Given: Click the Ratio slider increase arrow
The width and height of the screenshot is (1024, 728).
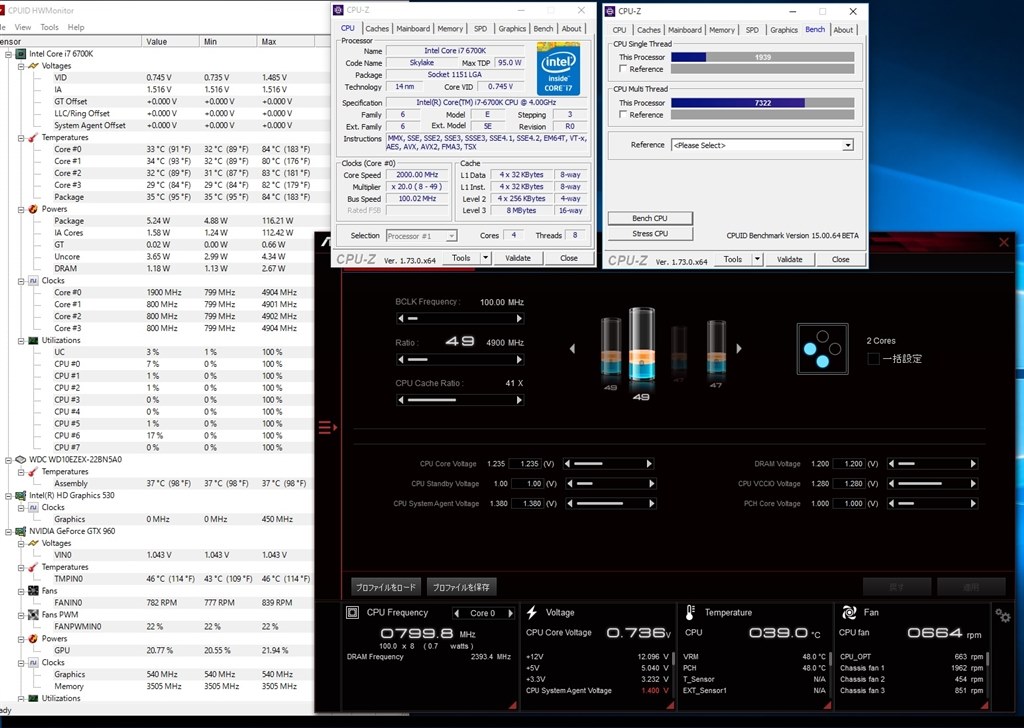Looking at the screenshot, I should pos(519,360).
